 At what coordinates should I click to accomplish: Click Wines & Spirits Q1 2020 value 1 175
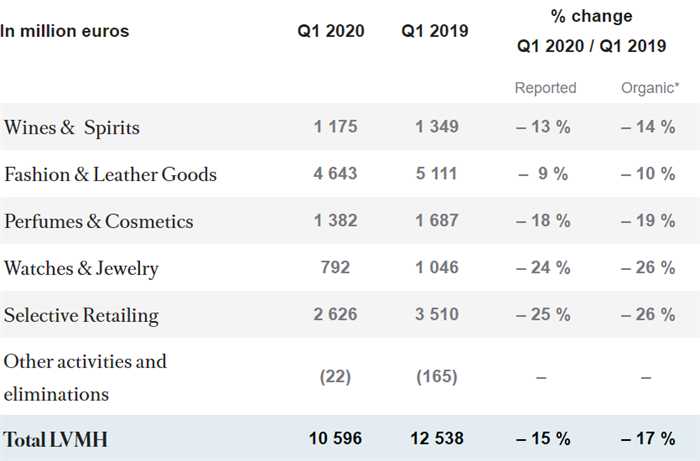[334, 127]
